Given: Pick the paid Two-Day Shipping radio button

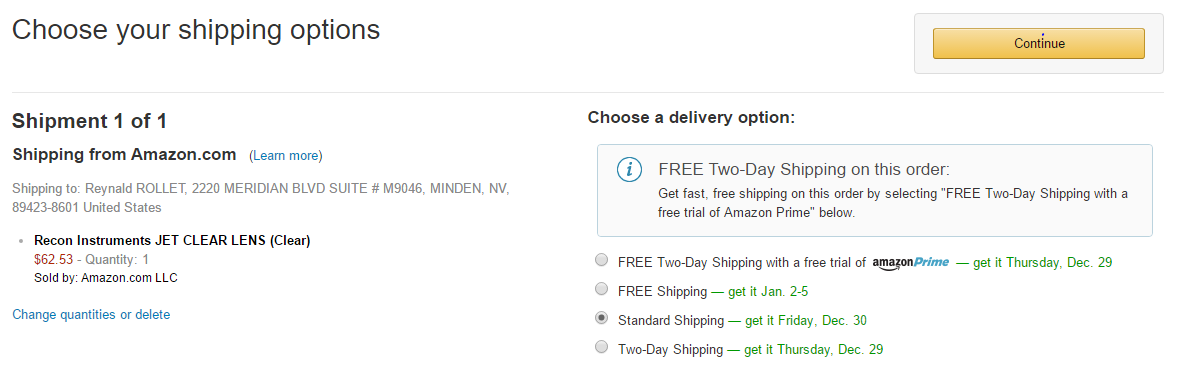Looking at the screenshot, I should 601,347.
